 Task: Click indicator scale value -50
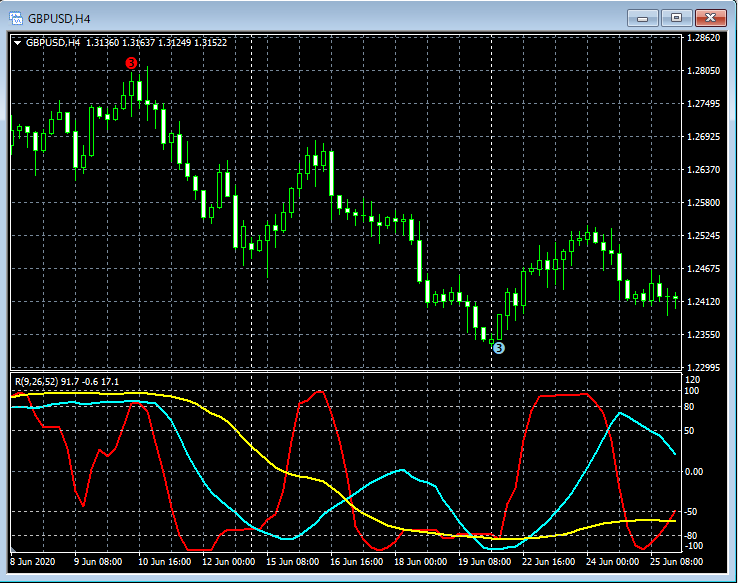point(691,512)
